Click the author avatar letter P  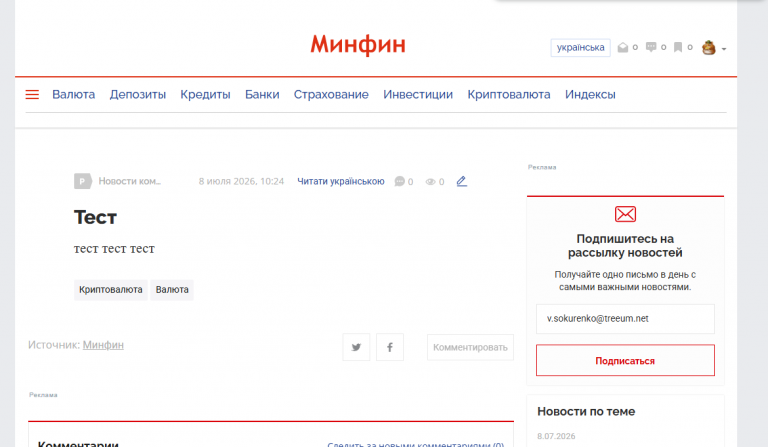tap(82, 181)
